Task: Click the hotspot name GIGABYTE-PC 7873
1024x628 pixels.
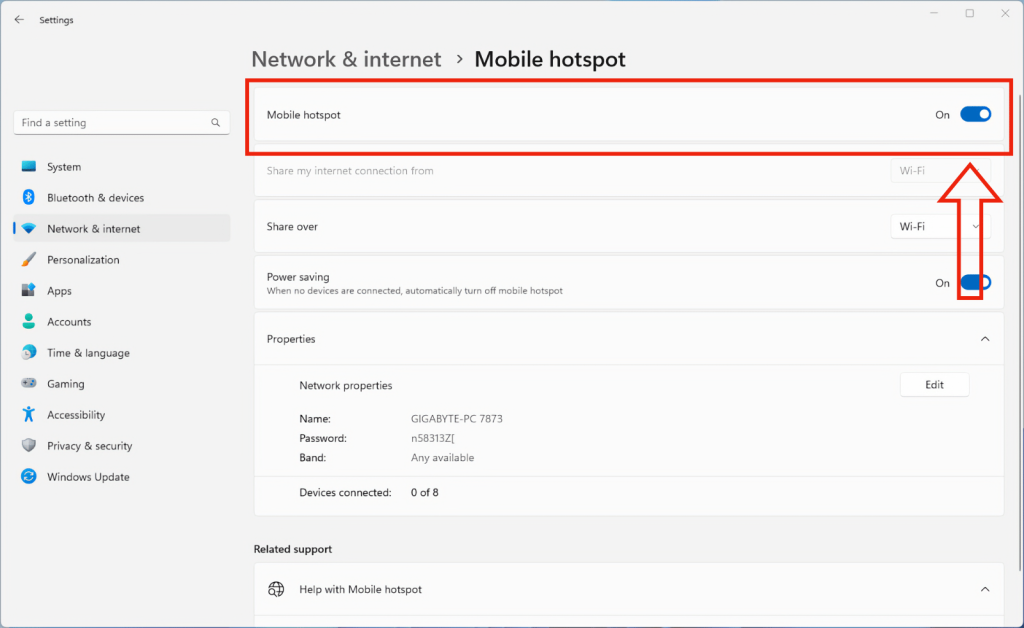Action: (x=456, y=418)
